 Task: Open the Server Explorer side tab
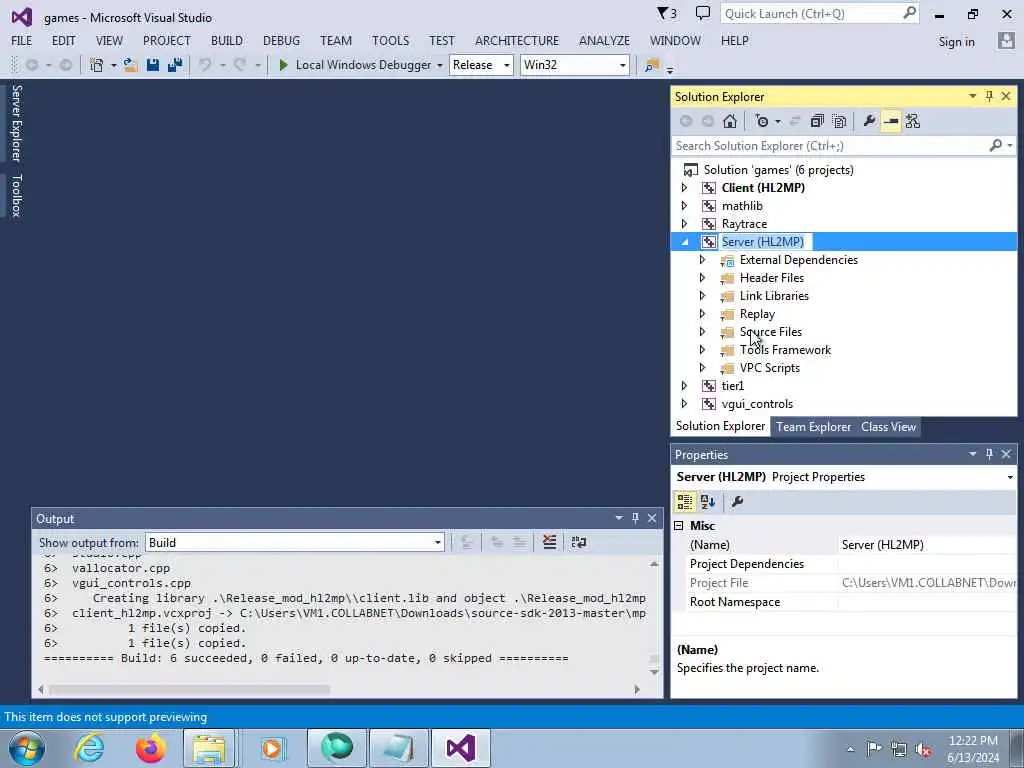[x=16, y=123]
